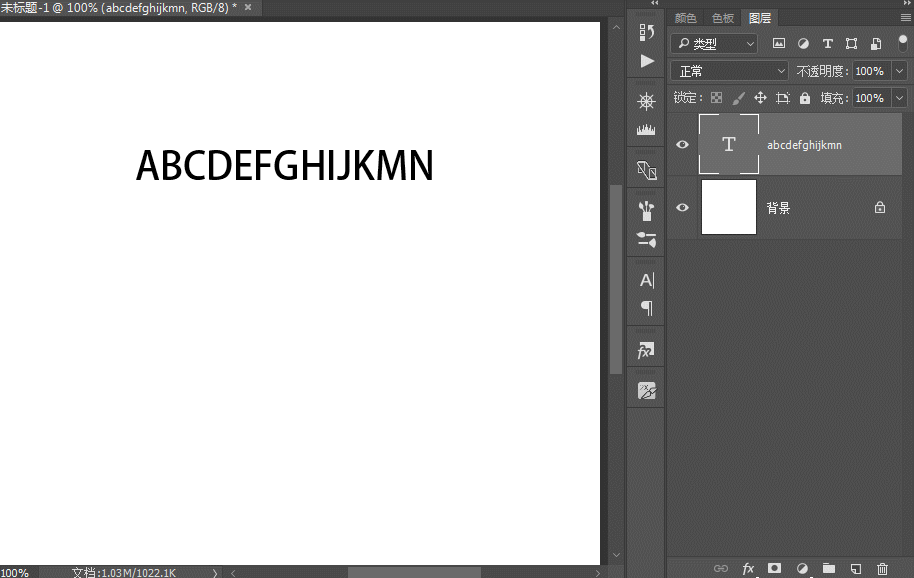Open the Styles panel fx icon
The height and width of the screenshot is (578, 914).
pos(646,350)
